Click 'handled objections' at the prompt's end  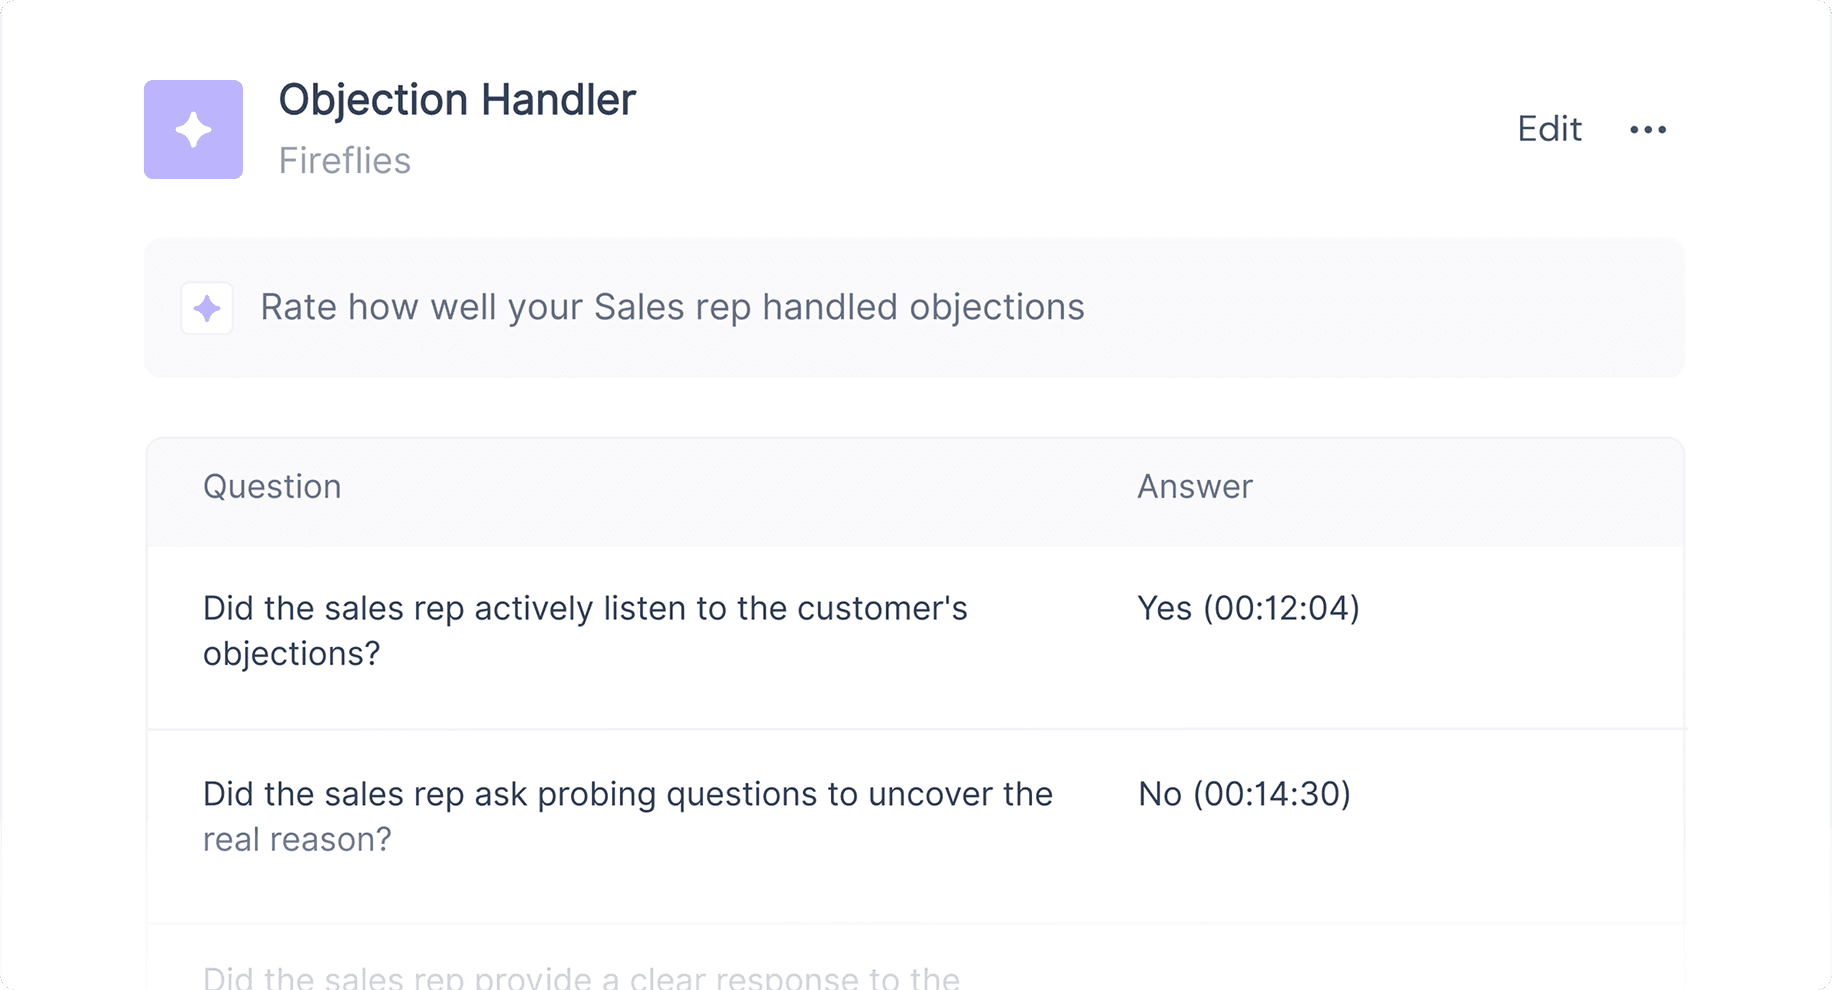pos(923,308)
